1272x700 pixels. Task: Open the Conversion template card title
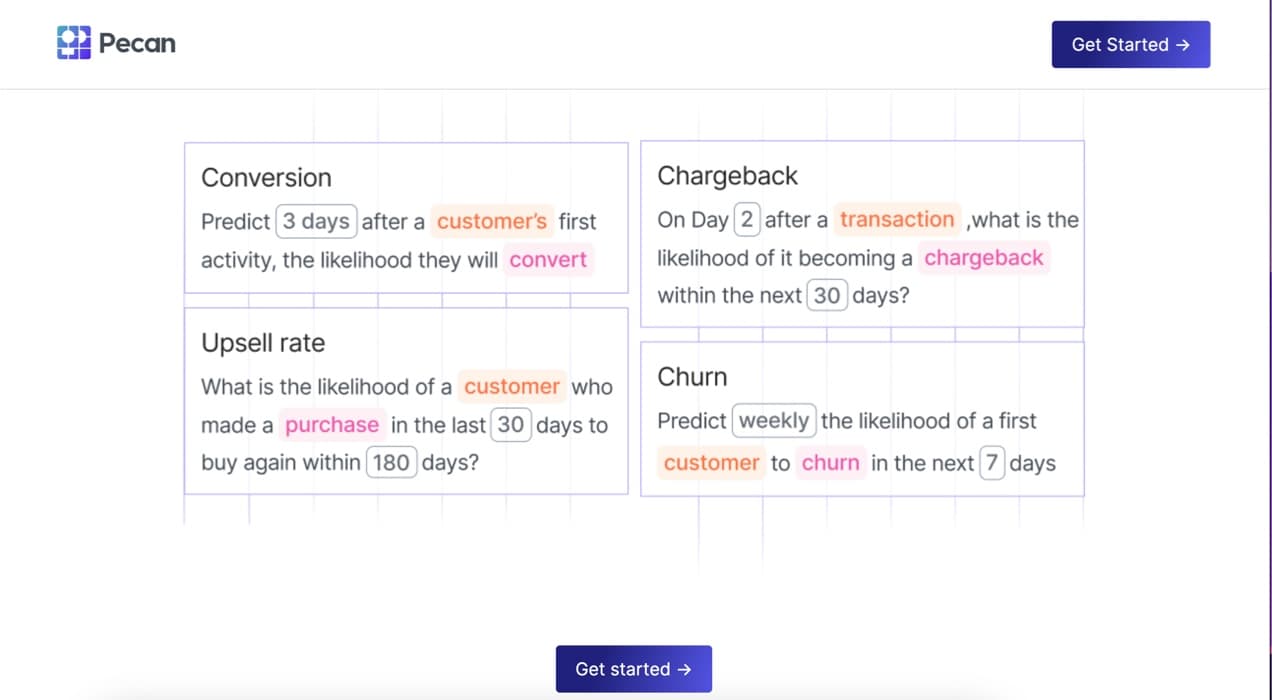[x=266, y=177]
